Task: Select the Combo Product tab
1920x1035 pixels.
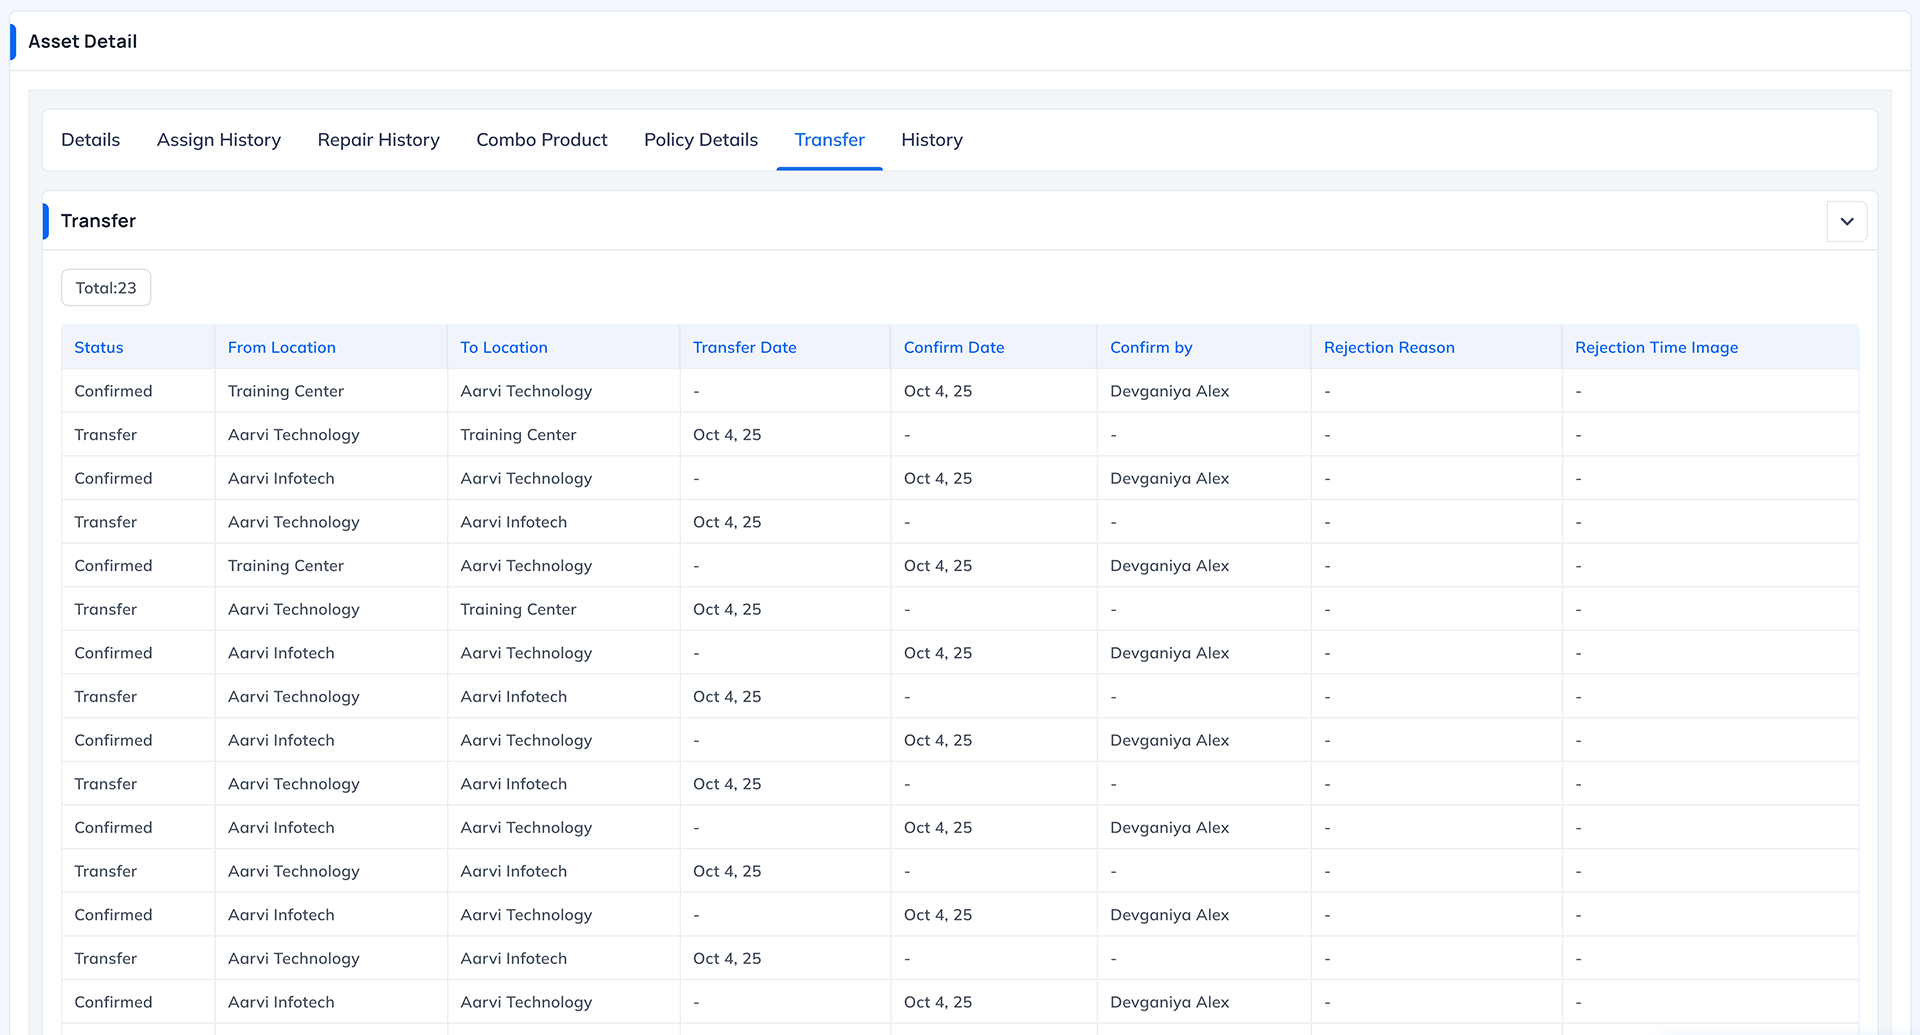Action: (541, 140)
